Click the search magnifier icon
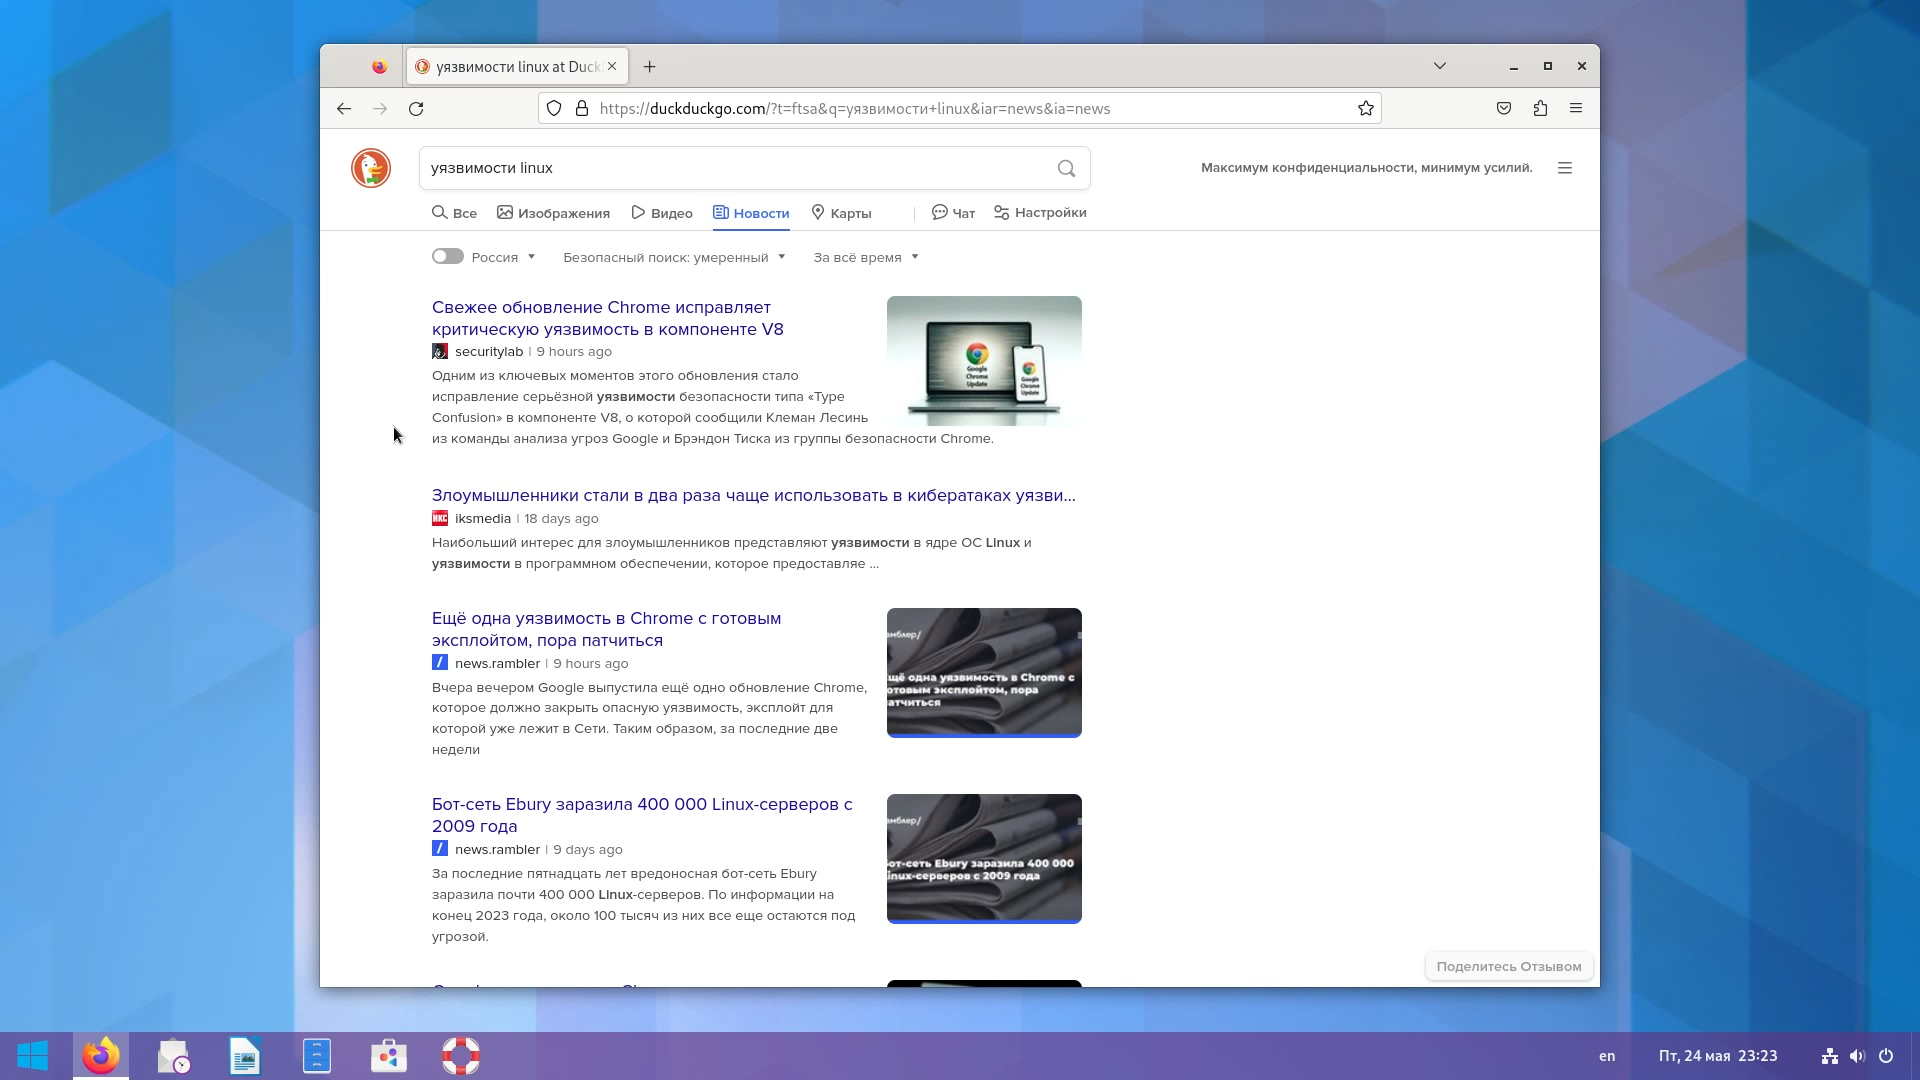The image size is (1920, 1080). click(x=1065, y=168)
